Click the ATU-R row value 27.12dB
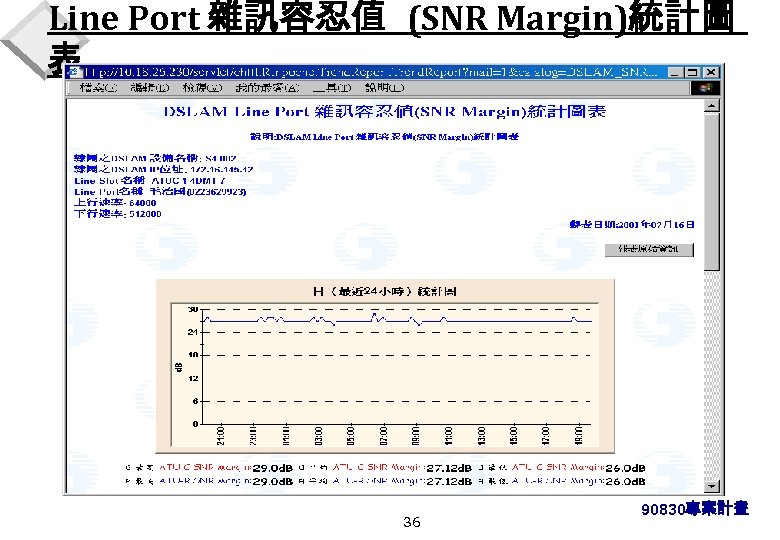 (449, 481)
